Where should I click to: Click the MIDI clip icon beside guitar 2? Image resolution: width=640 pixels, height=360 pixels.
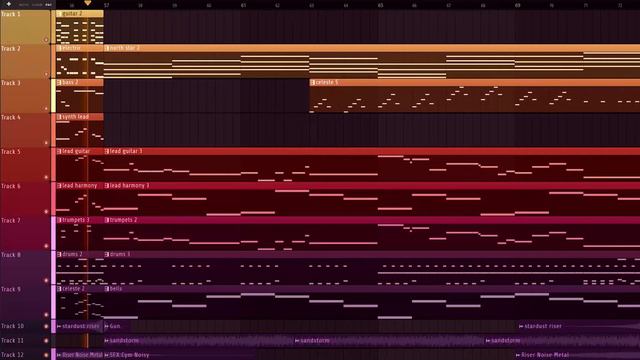click(x=59, y=14)
